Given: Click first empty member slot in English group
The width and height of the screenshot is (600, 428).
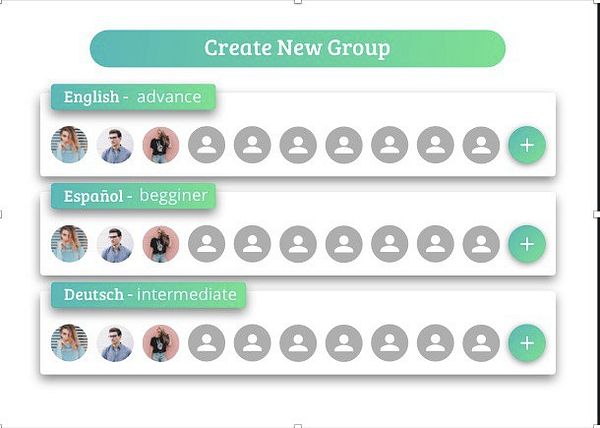Looking at the screenshot, I should click(207, 145).
